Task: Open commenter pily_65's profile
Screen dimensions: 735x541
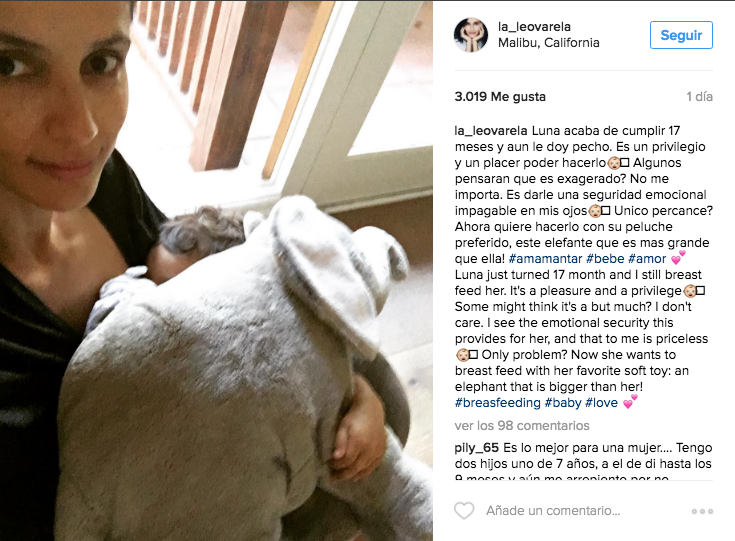Action: (x=477, y=448)
